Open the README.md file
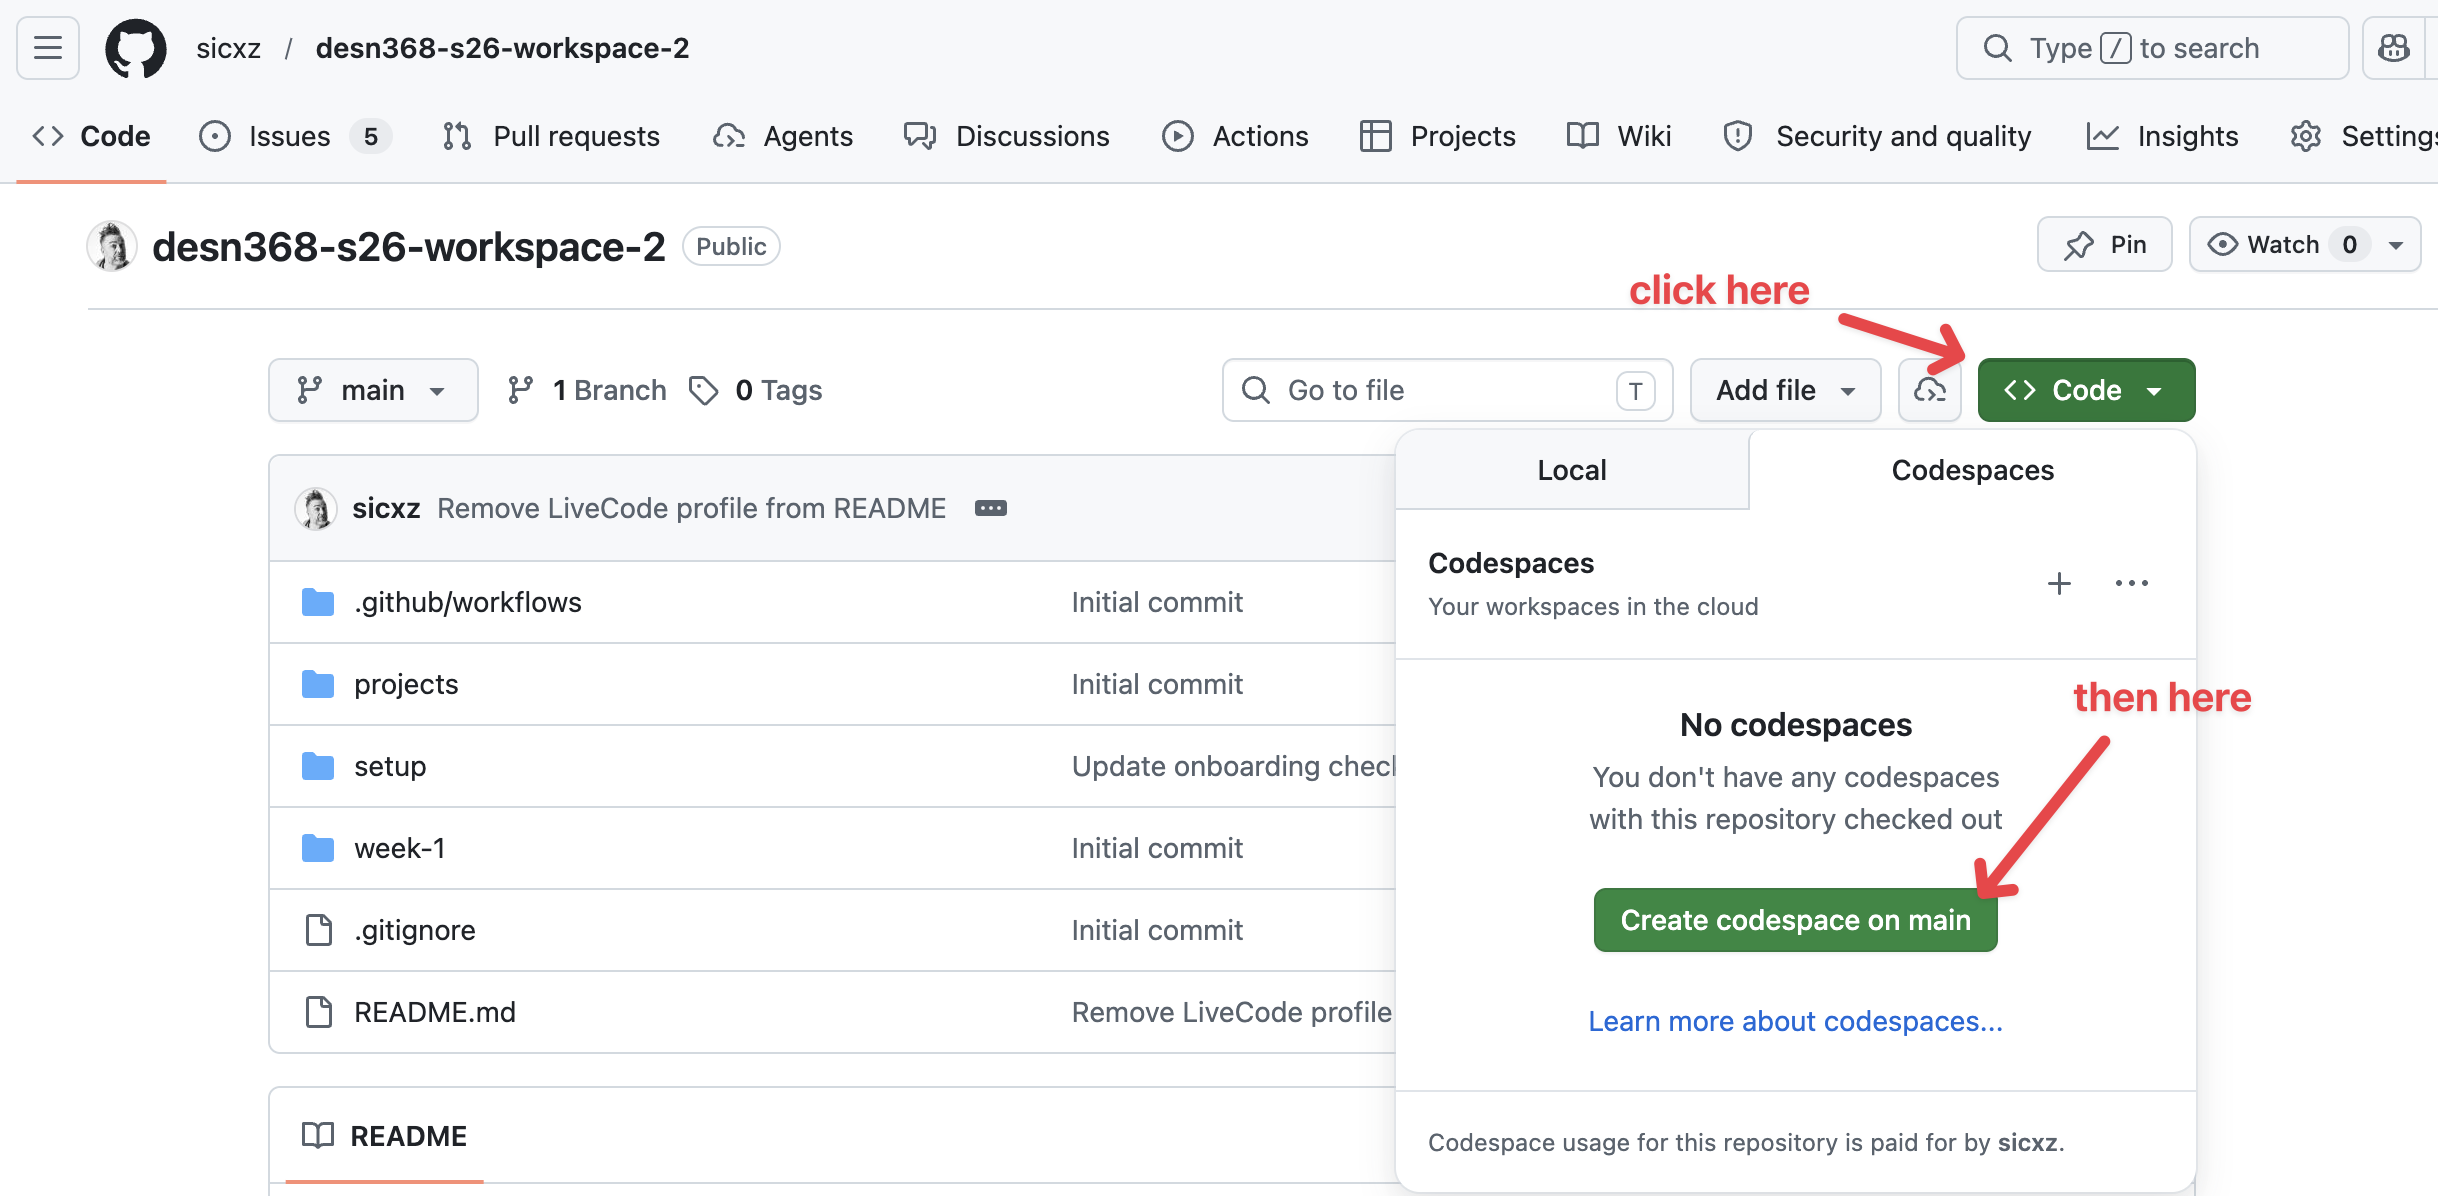2438x1196 pixels. pyautogui.click(x=435, y=1012)
